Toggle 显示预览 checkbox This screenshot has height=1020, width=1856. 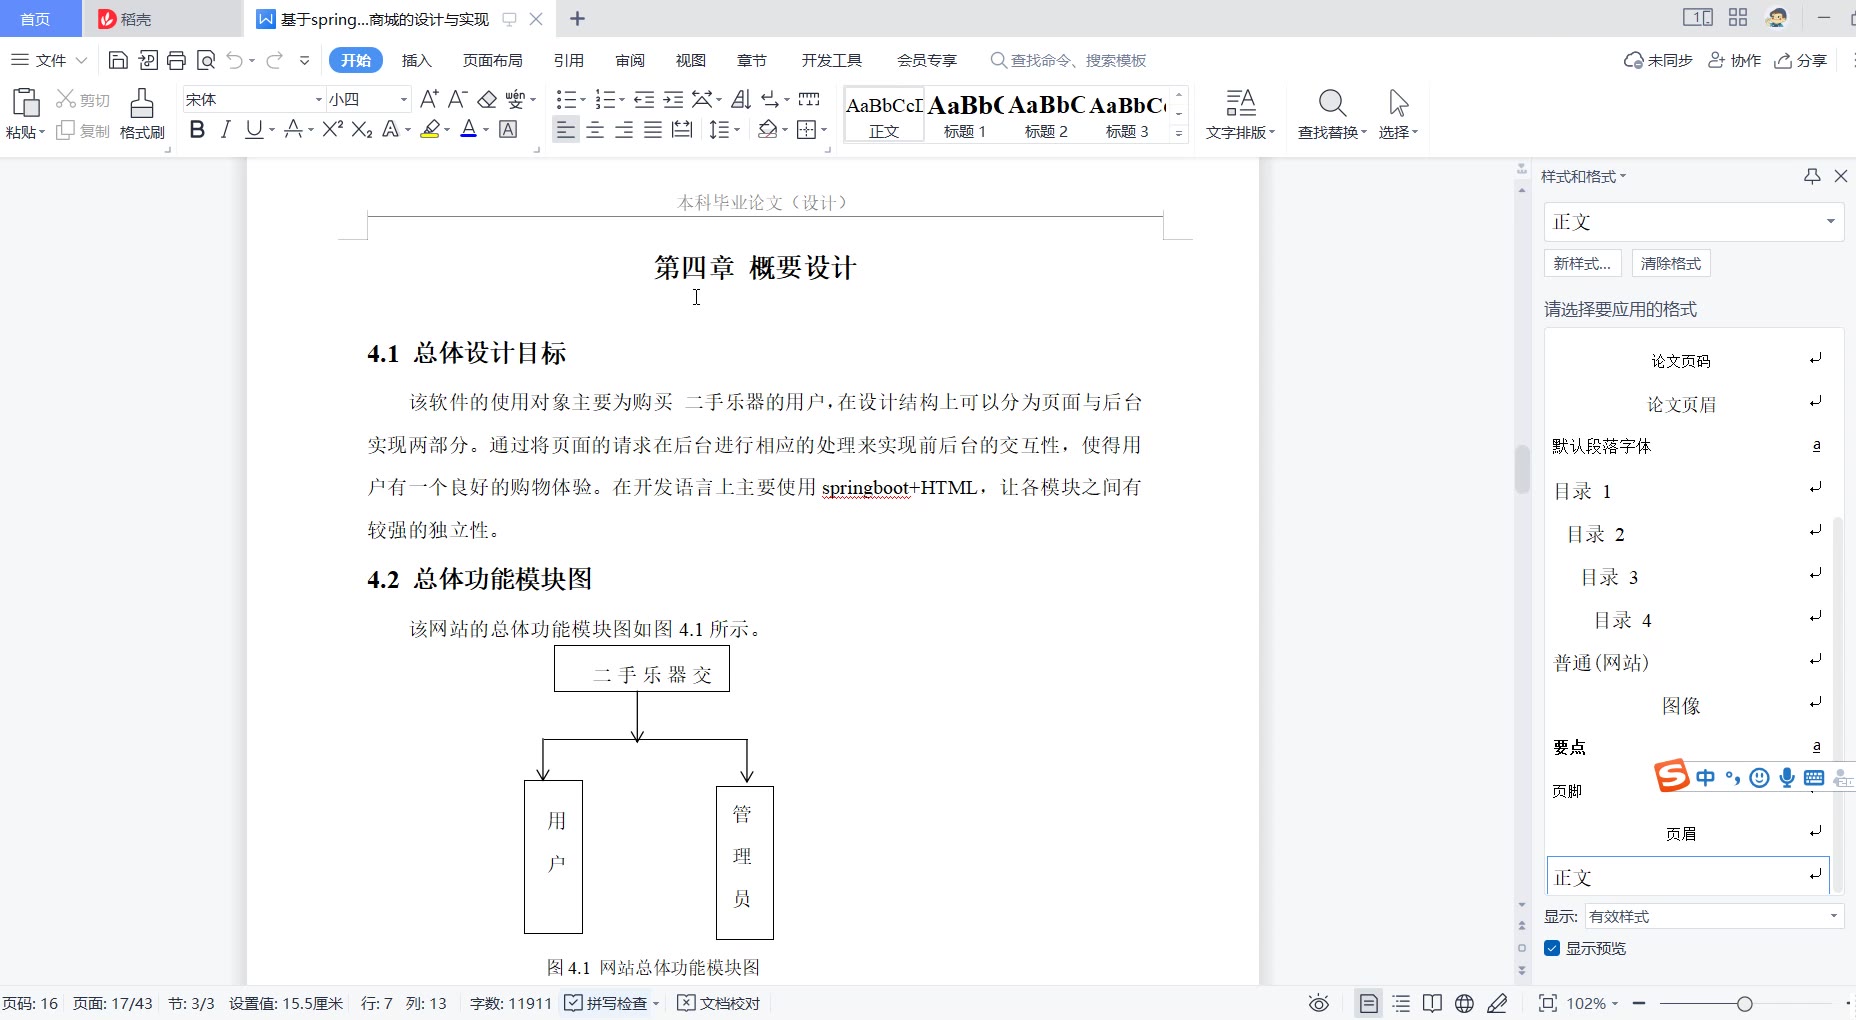click(1552, 948)
